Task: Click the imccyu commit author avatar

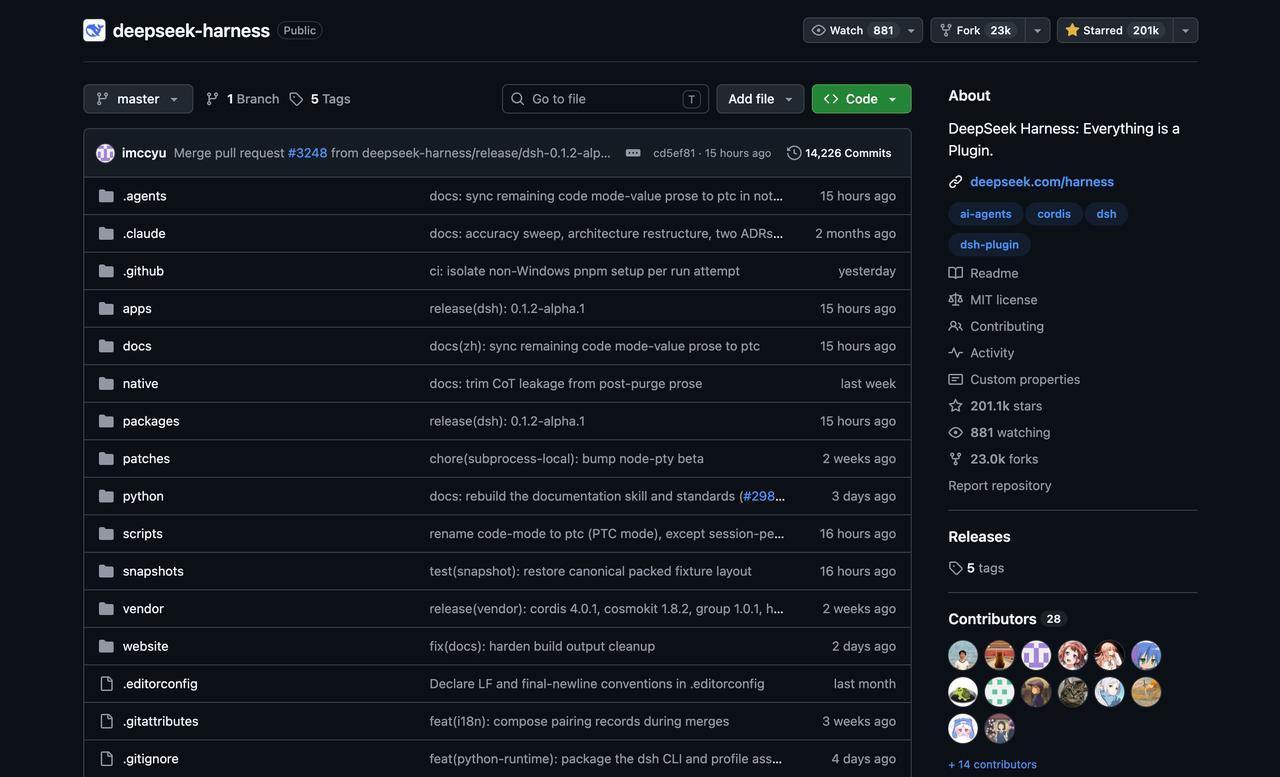Action: 105,153
